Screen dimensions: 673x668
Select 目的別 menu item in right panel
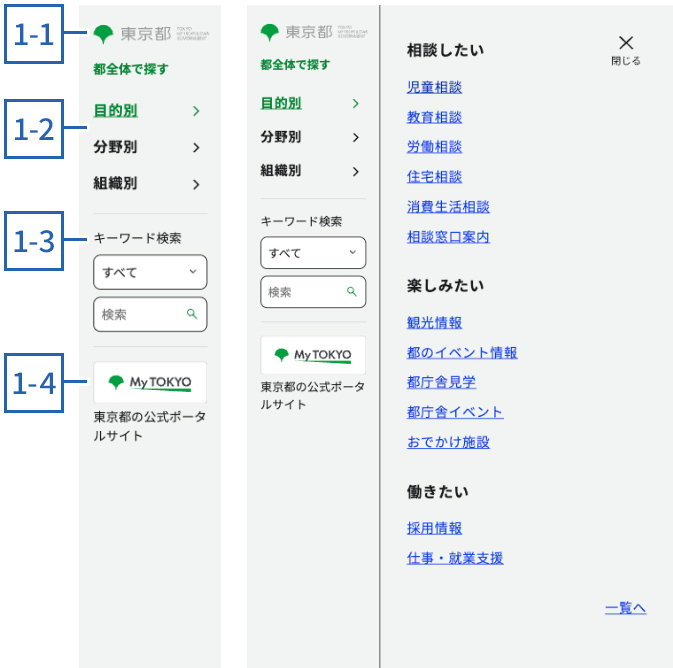click(x=281, y=103)
